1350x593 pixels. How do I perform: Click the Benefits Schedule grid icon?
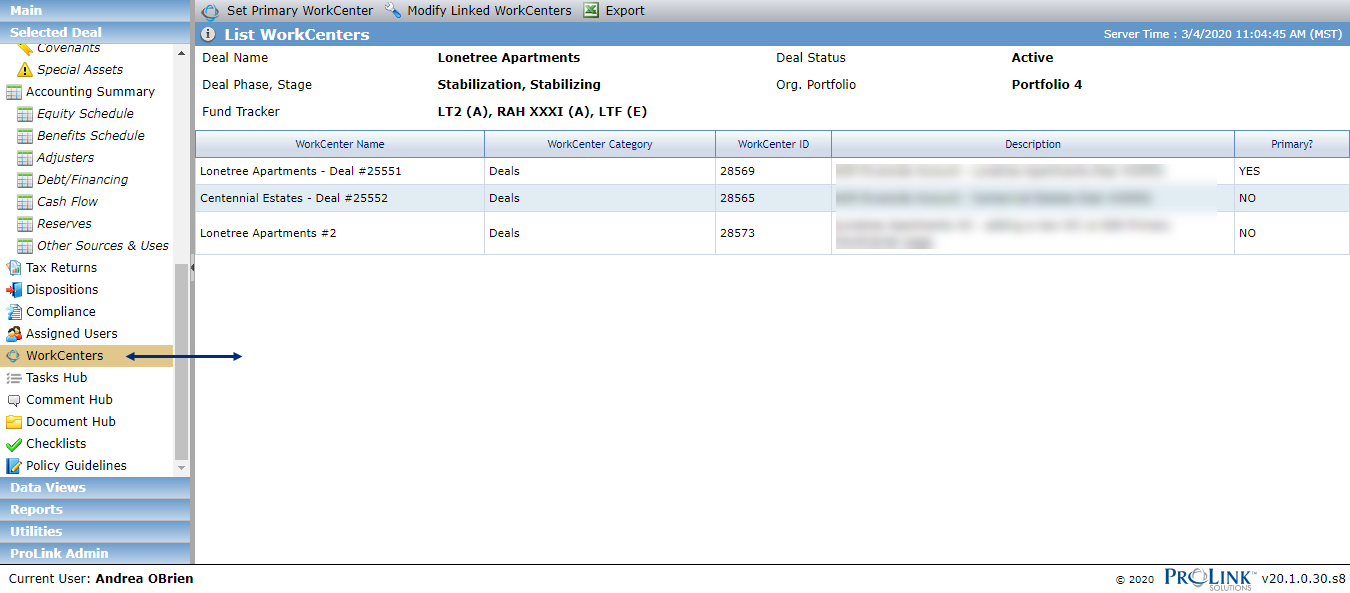coord(25,136)
